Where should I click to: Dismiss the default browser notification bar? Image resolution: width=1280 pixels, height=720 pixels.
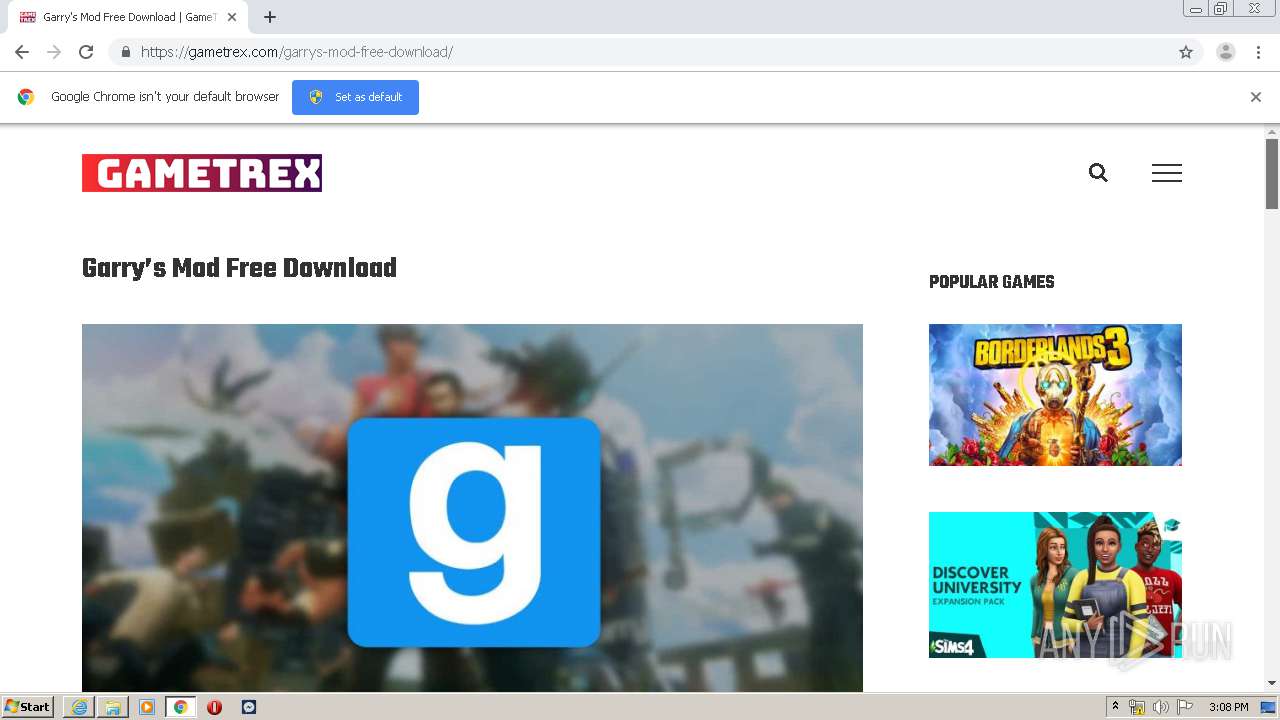pyautogui.click(x=1256, y=97)
